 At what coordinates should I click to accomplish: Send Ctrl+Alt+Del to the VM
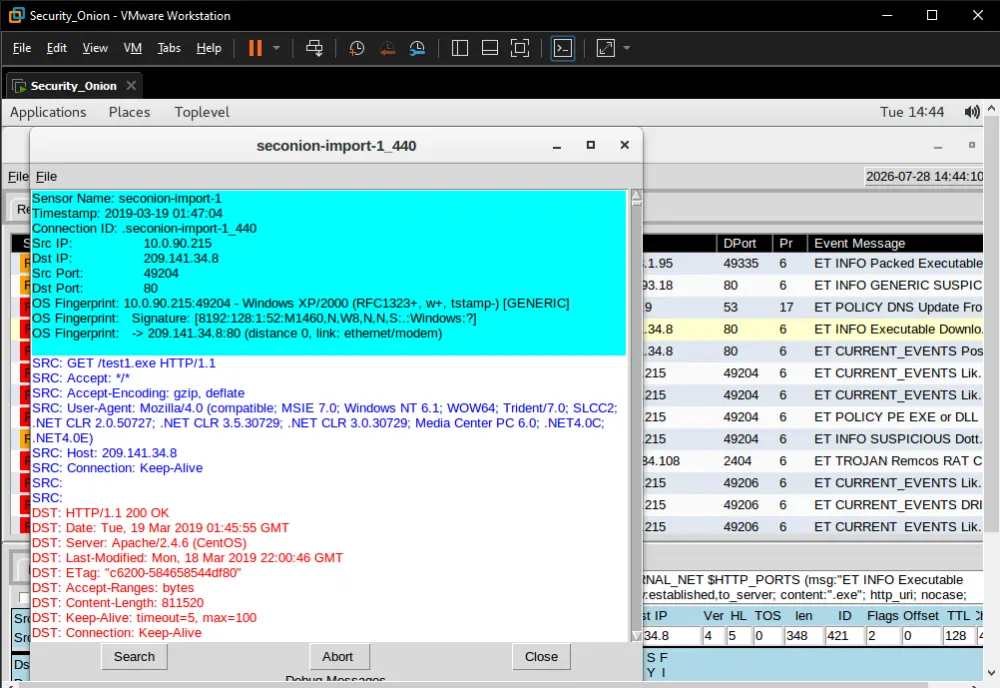(x=314, y=48)
